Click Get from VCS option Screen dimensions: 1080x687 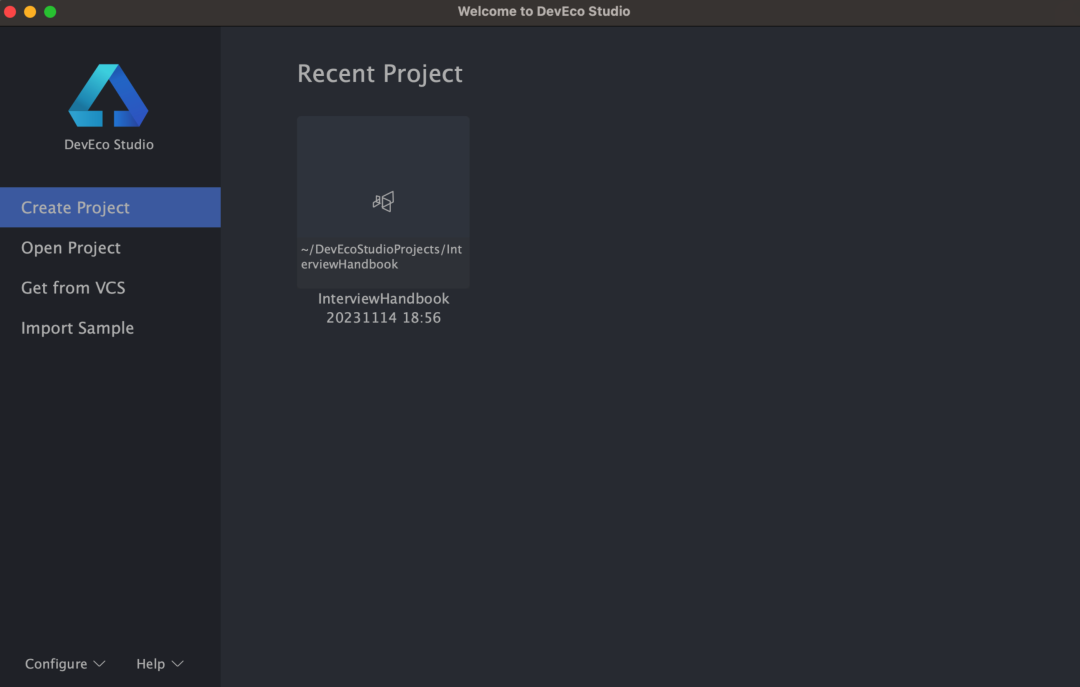(x=110, y=287)
